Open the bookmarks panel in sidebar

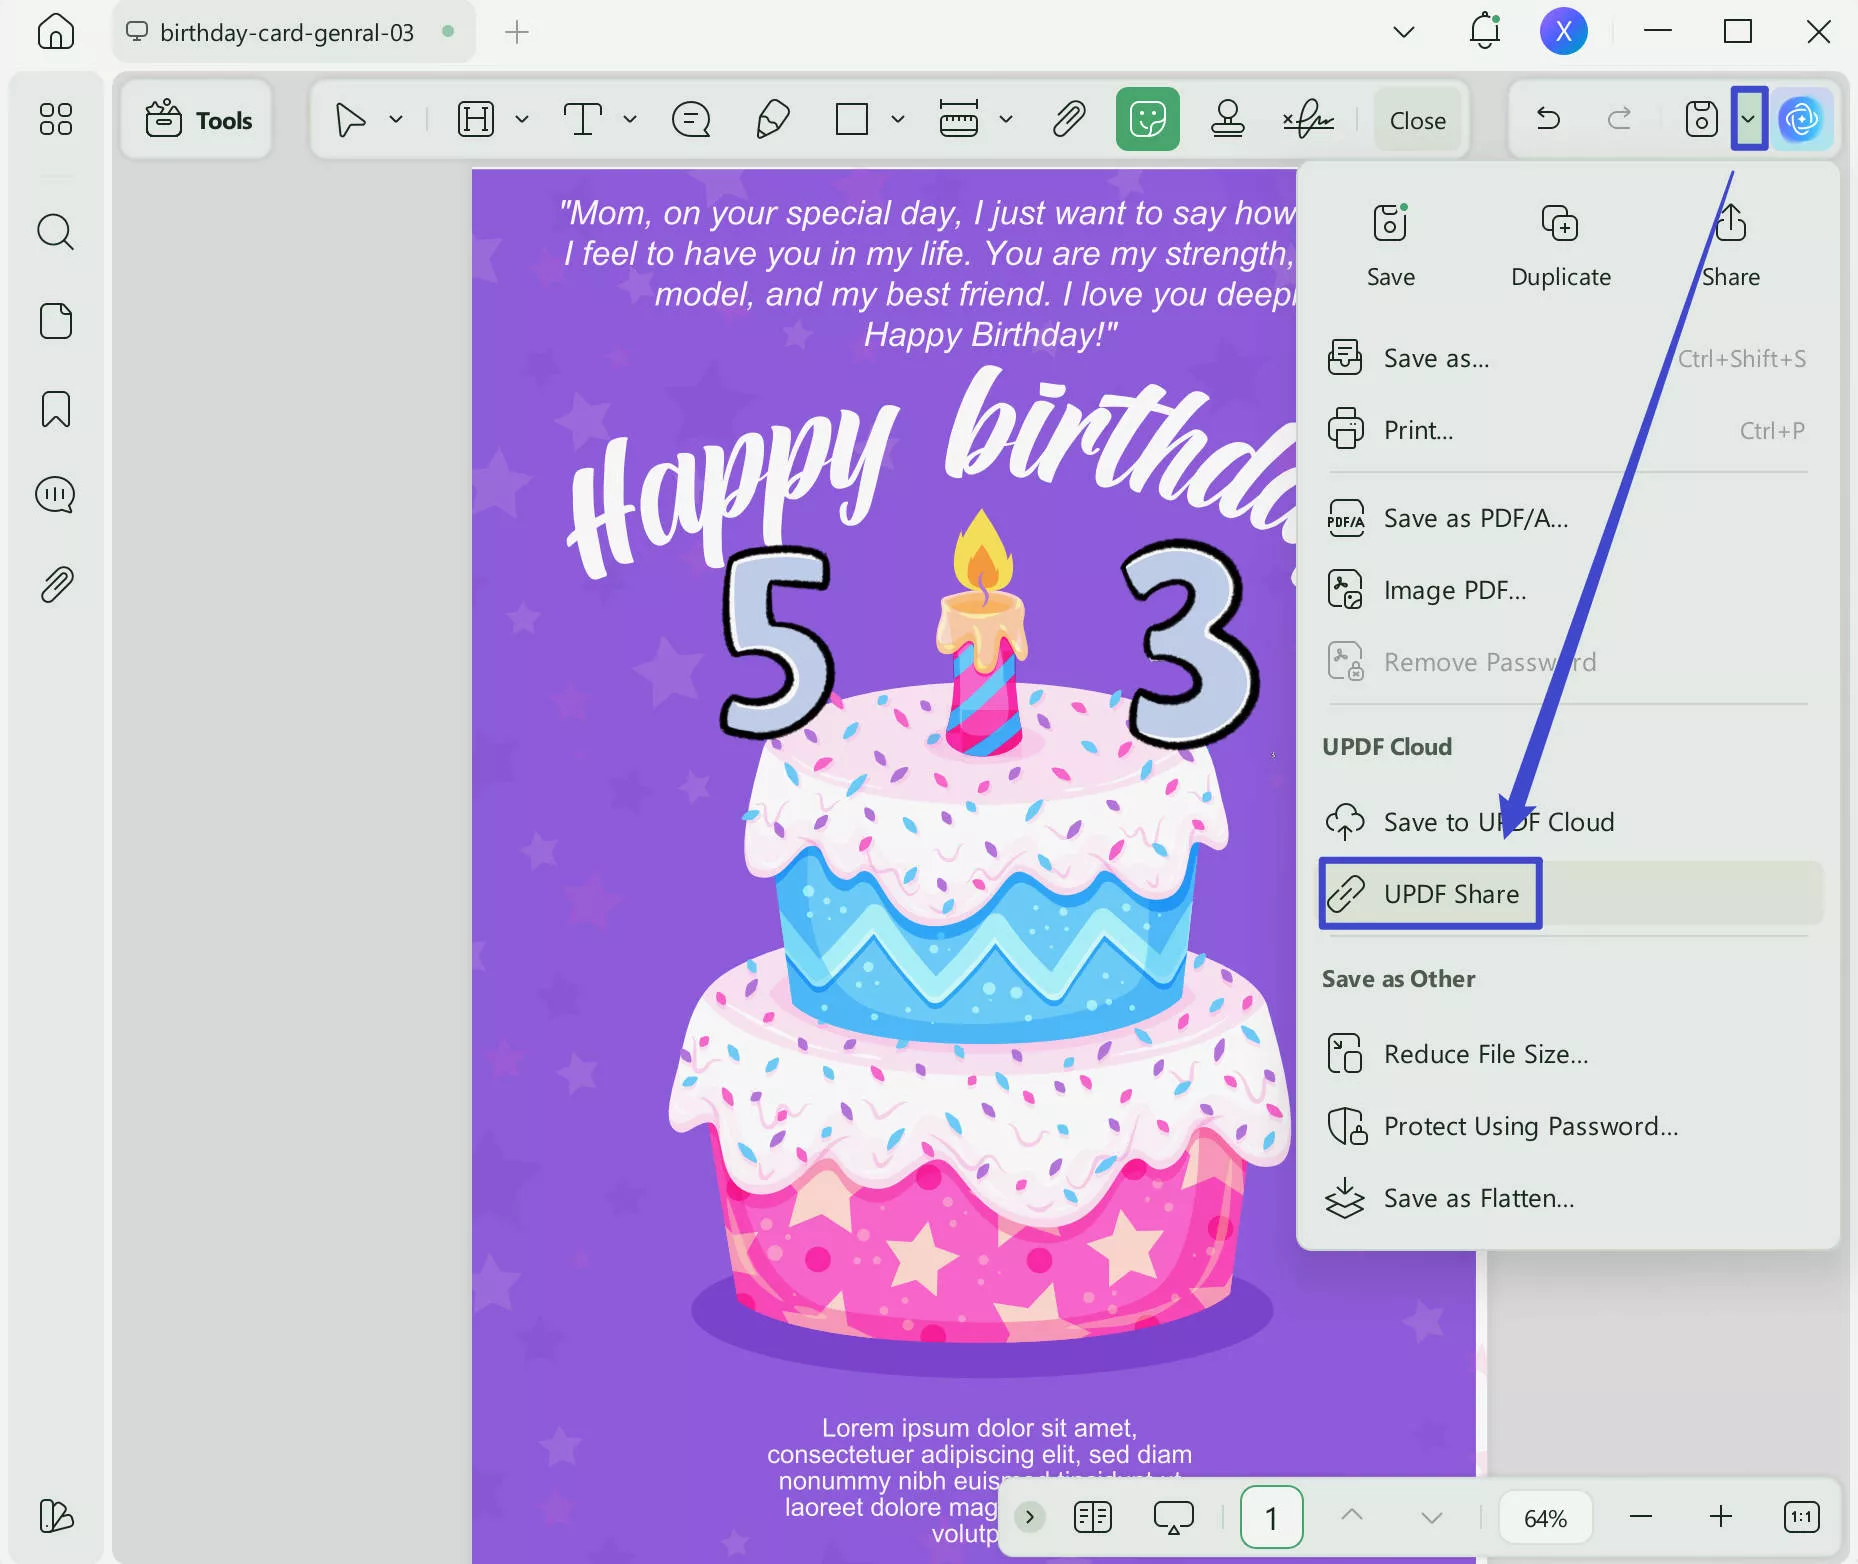[57, 409]
